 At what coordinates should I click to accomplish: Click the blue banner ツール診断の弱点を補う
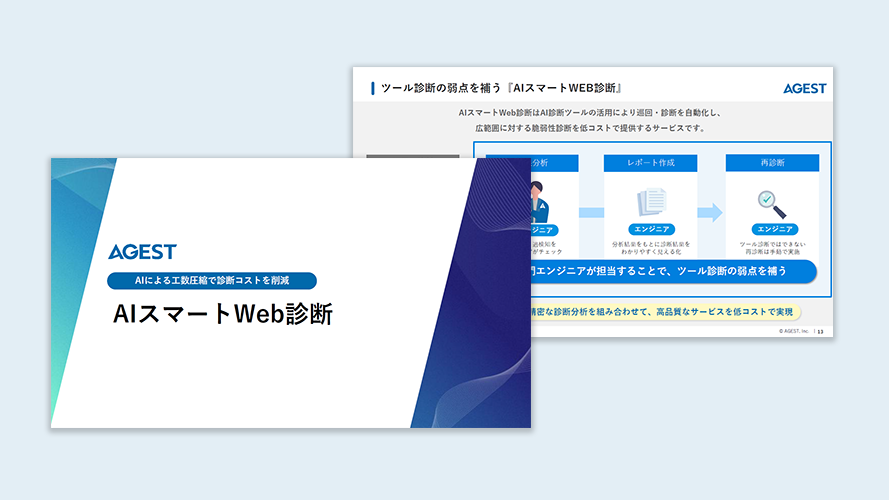[674, 271]
